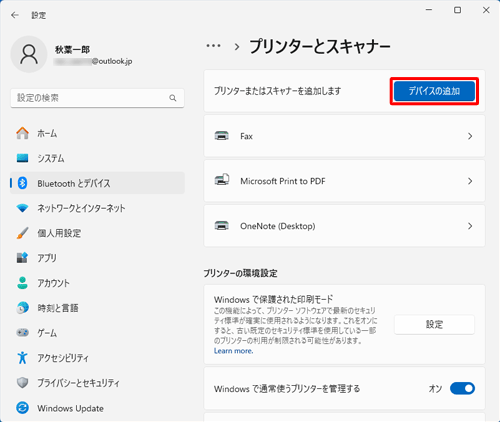Click the back arrow icon
500x422 pixels.
(x=15, y=15)
